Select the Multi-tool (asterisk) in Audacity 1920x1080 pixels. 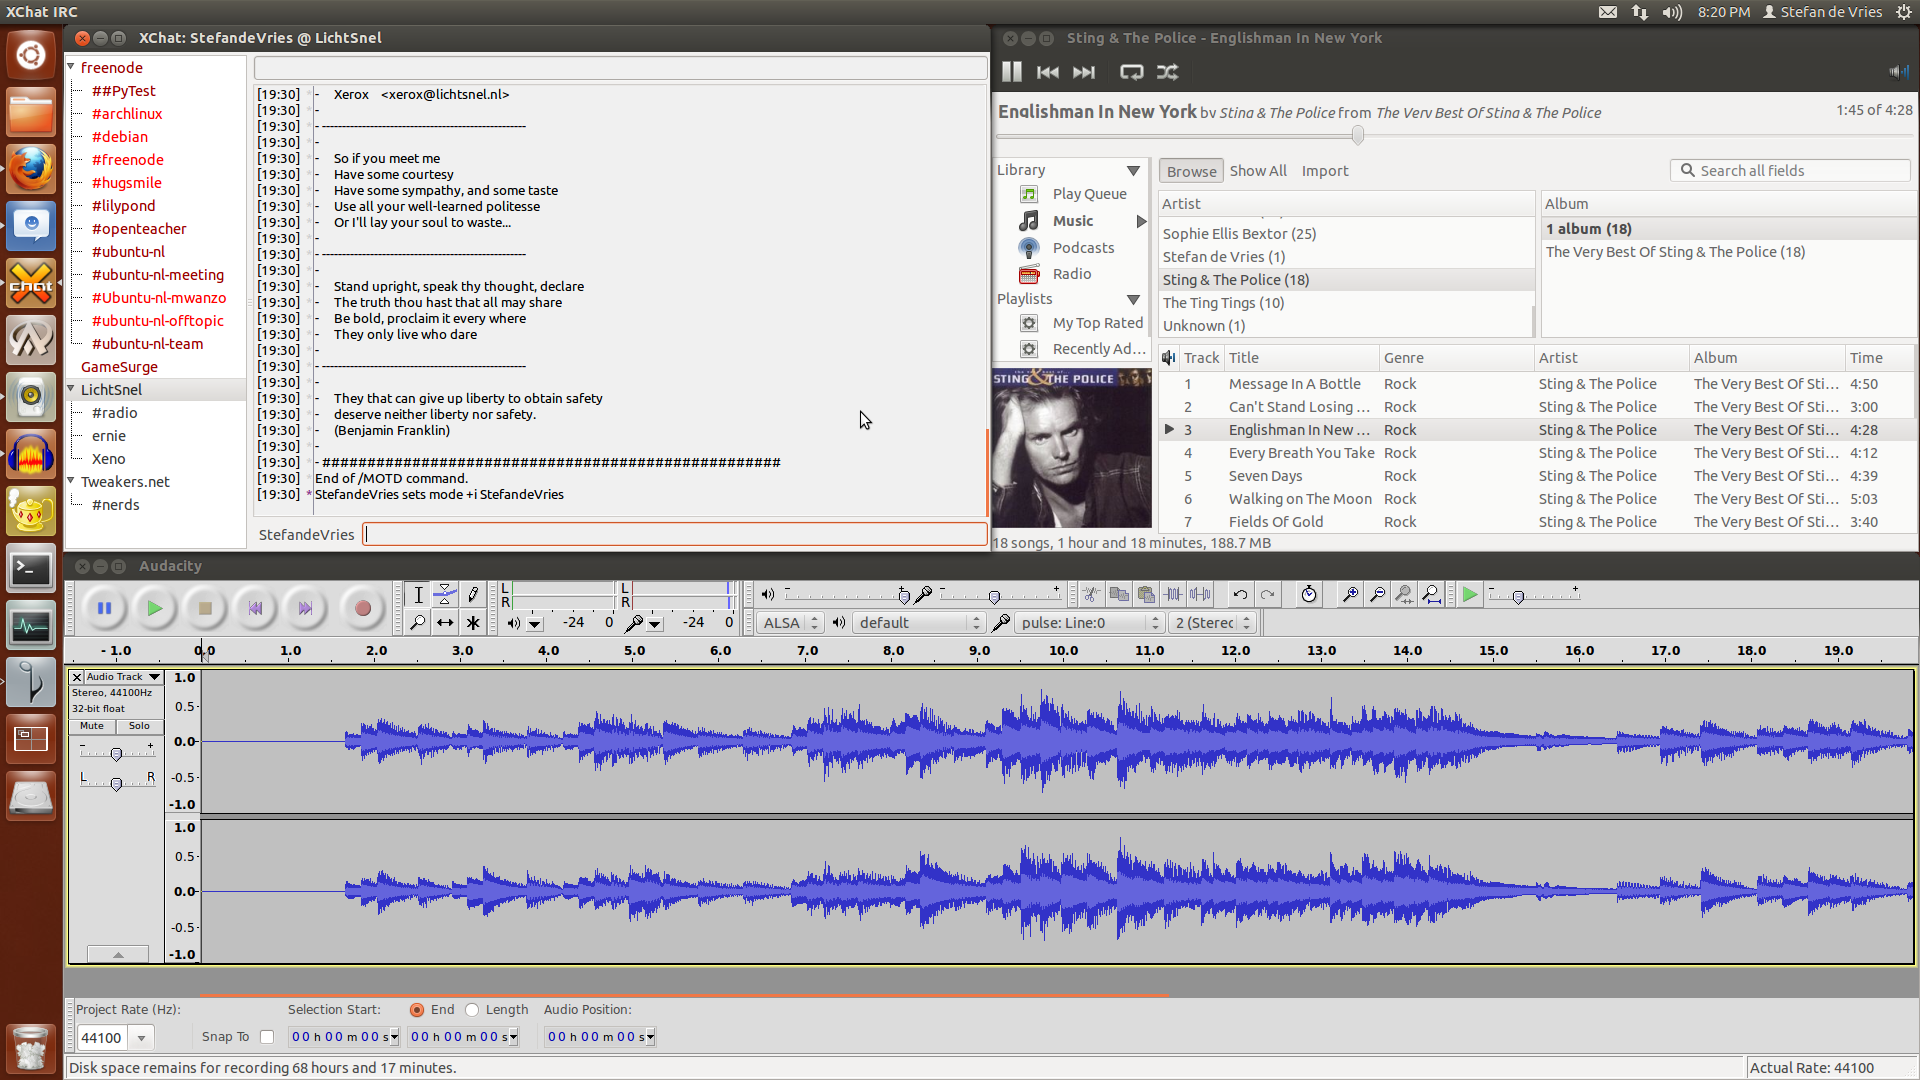473,623
